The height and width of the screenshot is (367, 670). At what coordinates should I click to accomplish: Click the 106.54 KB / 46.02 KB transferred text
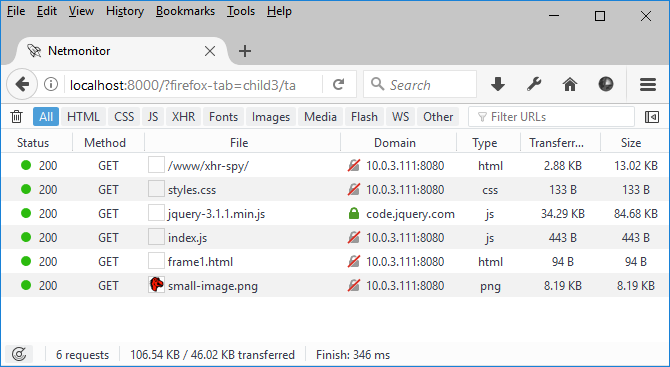coord(212,355)
